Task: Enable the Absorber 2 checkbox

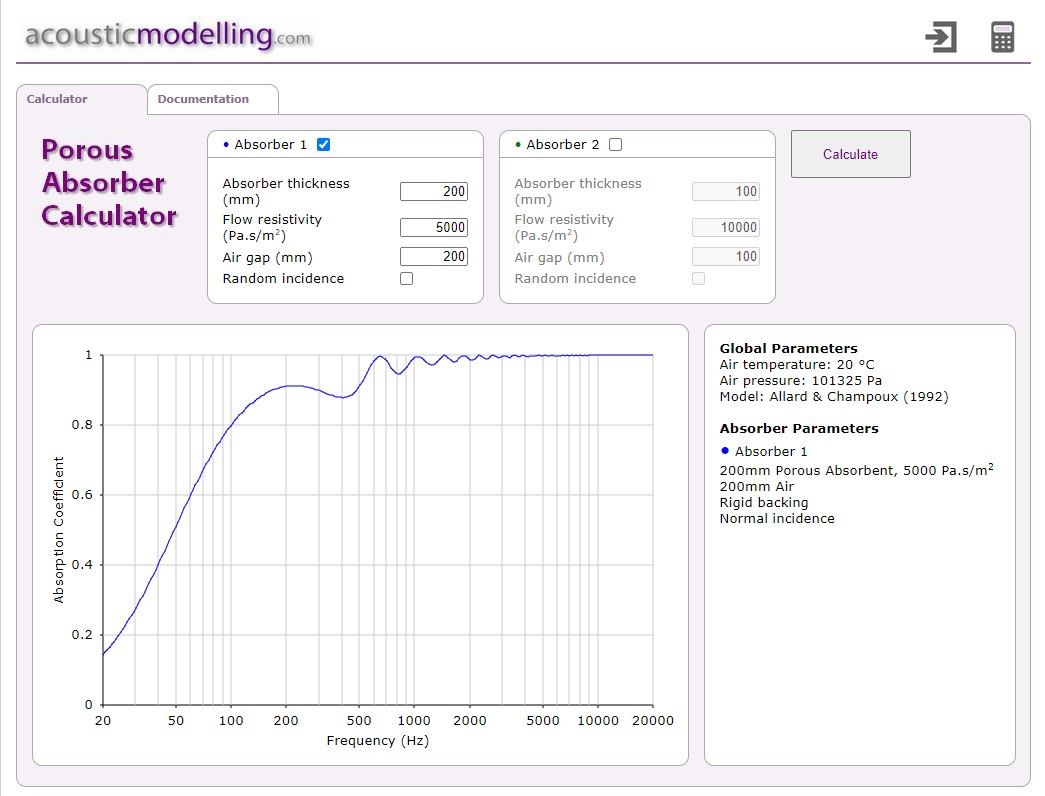Action: (615, 144)
